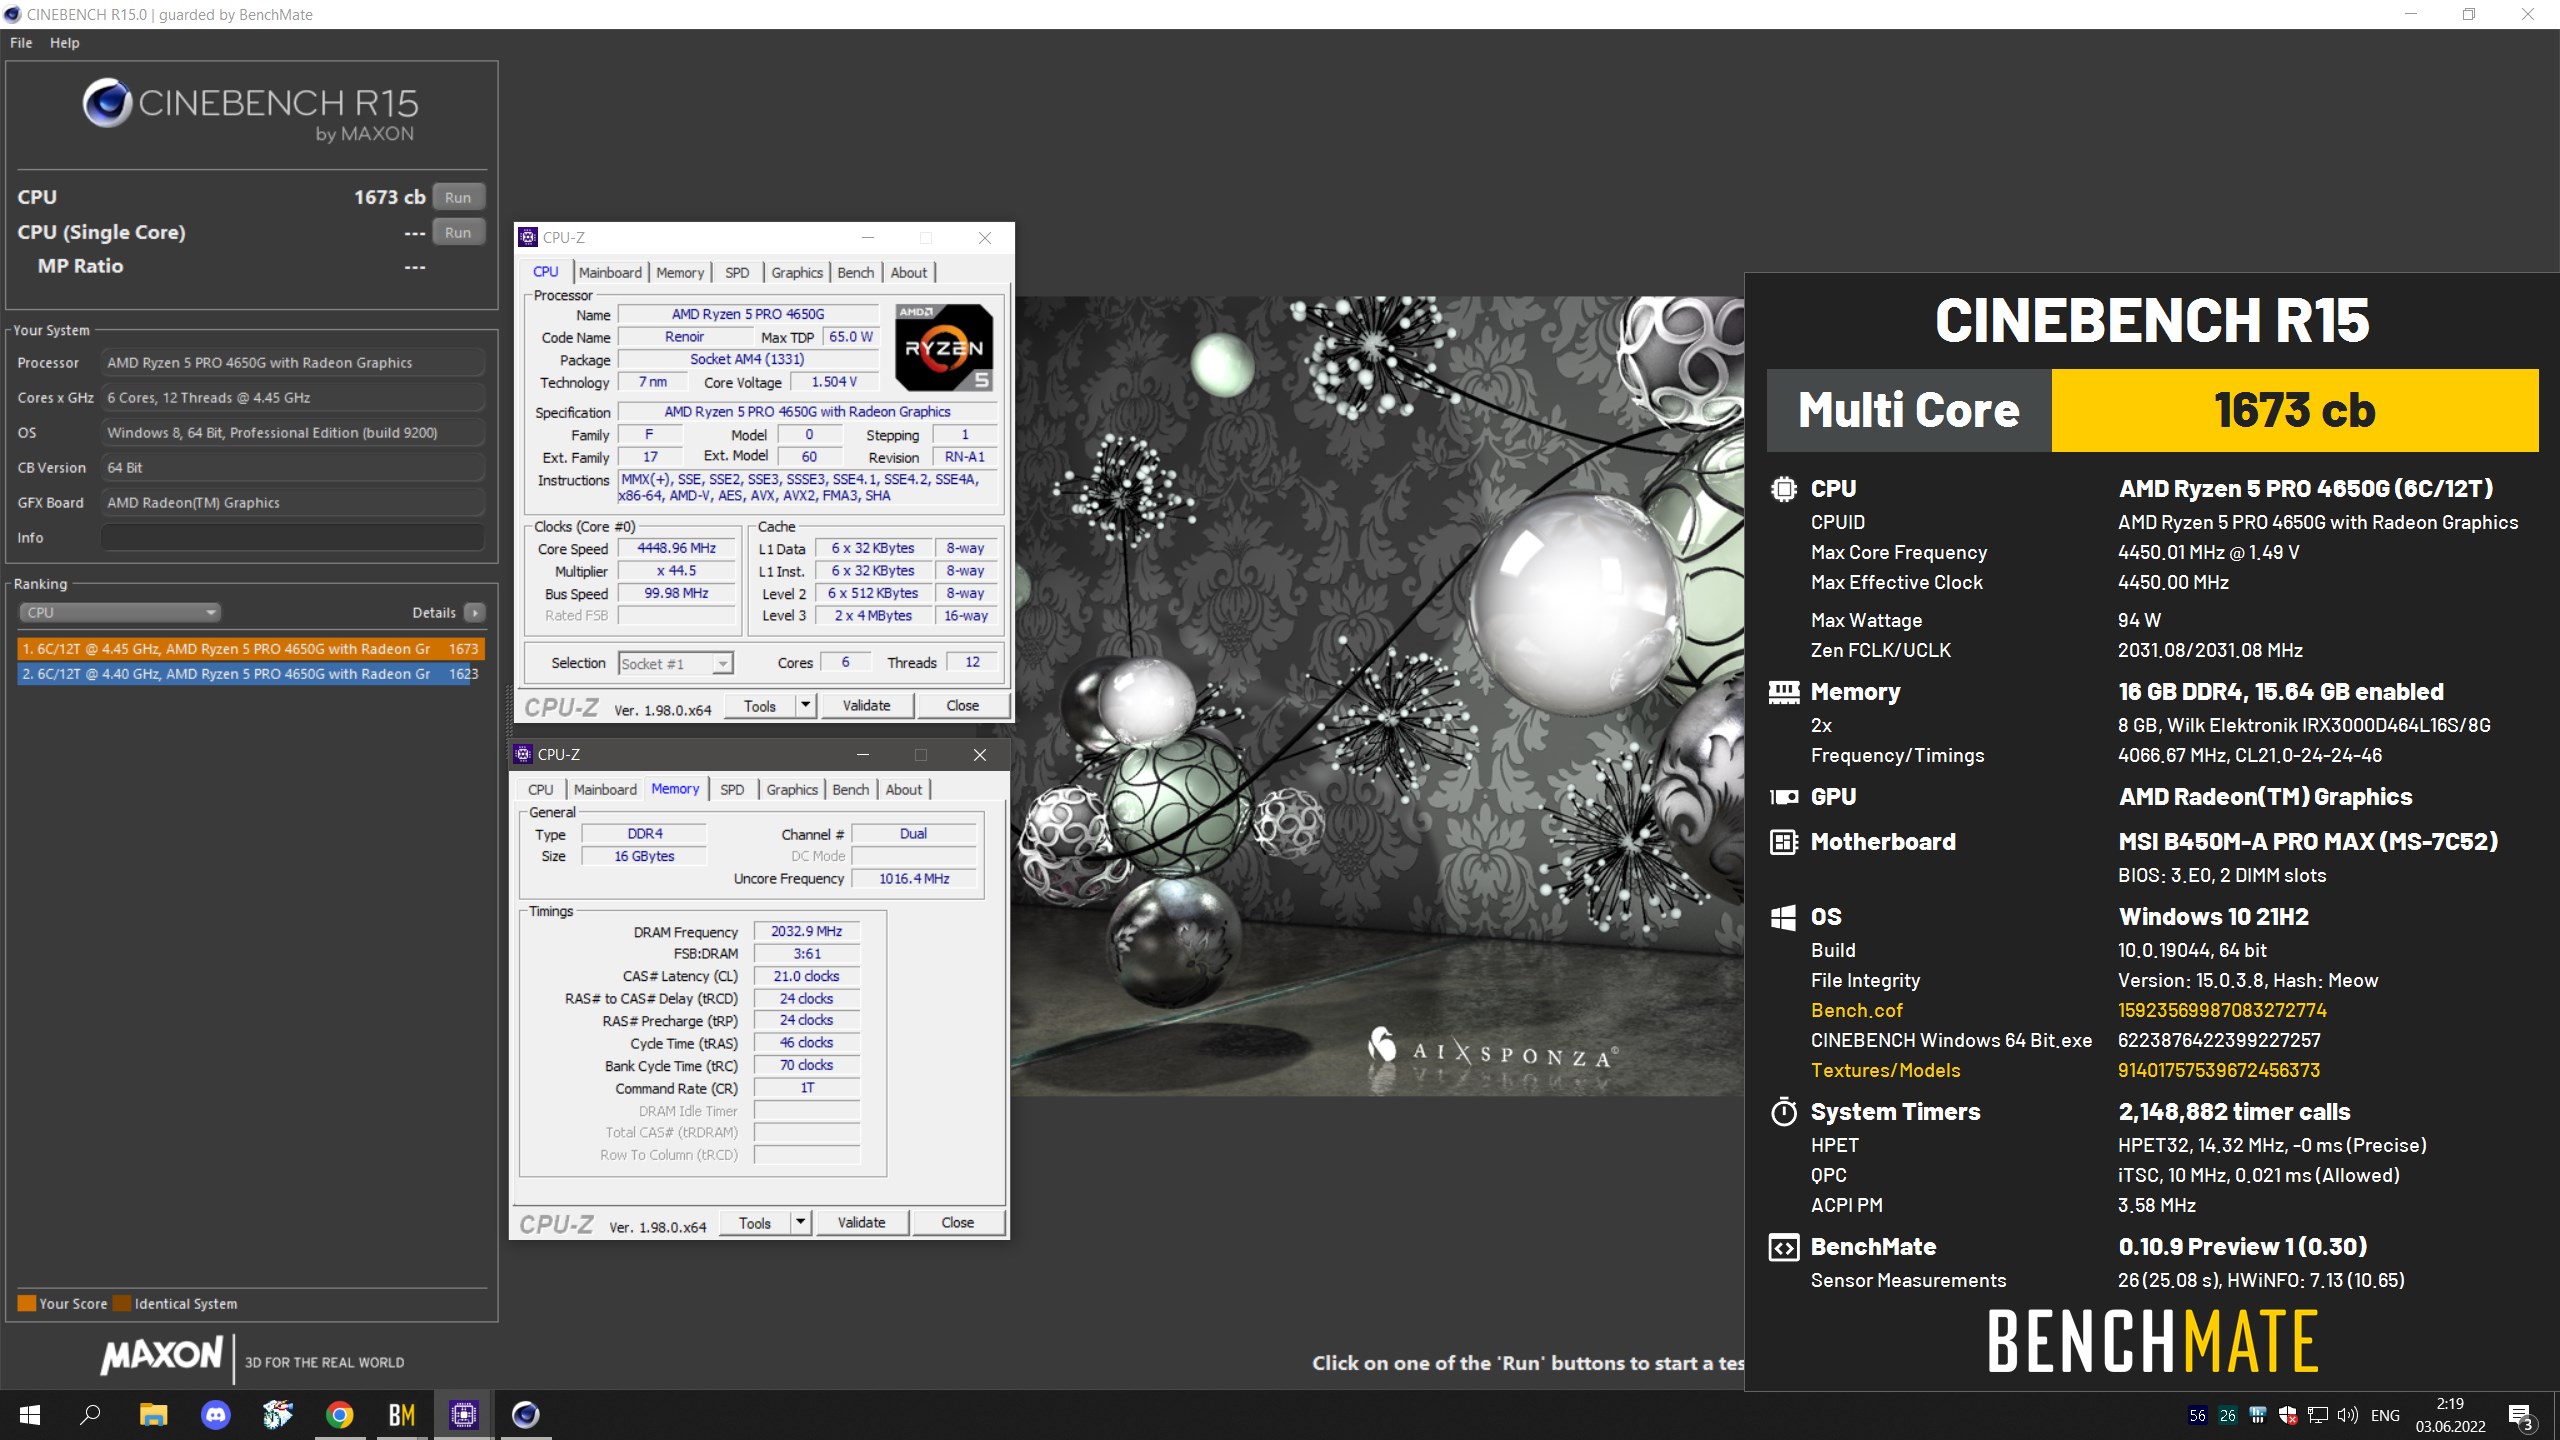Click the MAXON logo at bottom
2560x1440 pixels.
click(x=161, y=1355)
